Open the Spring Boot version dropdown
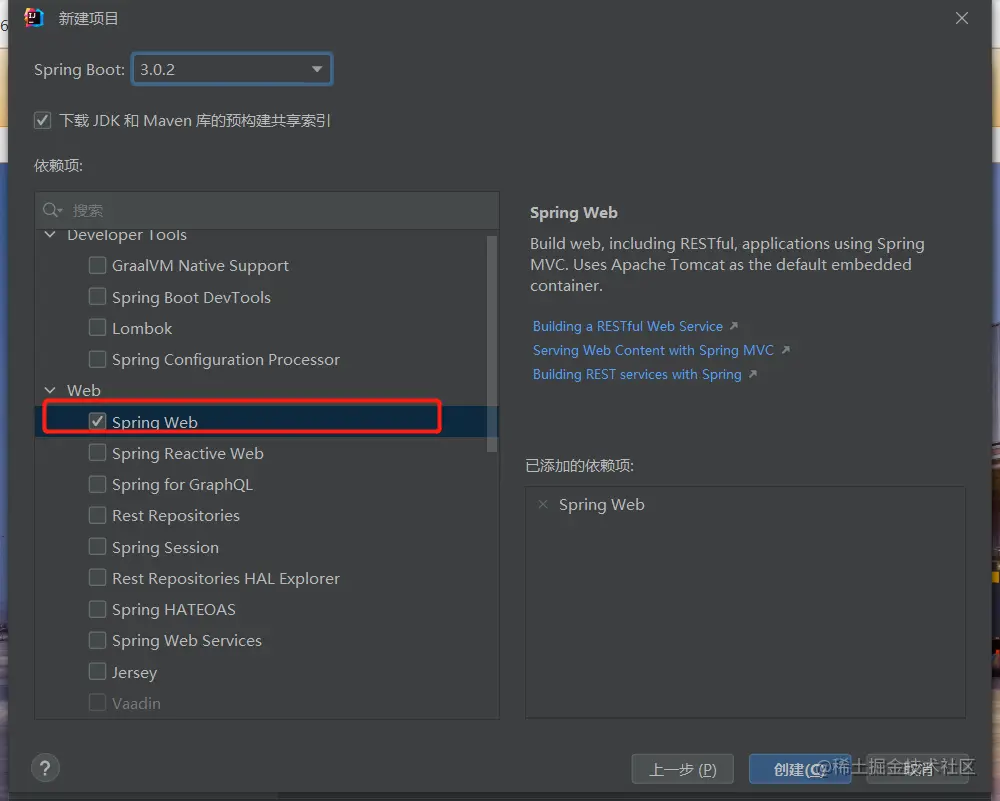 232,69
